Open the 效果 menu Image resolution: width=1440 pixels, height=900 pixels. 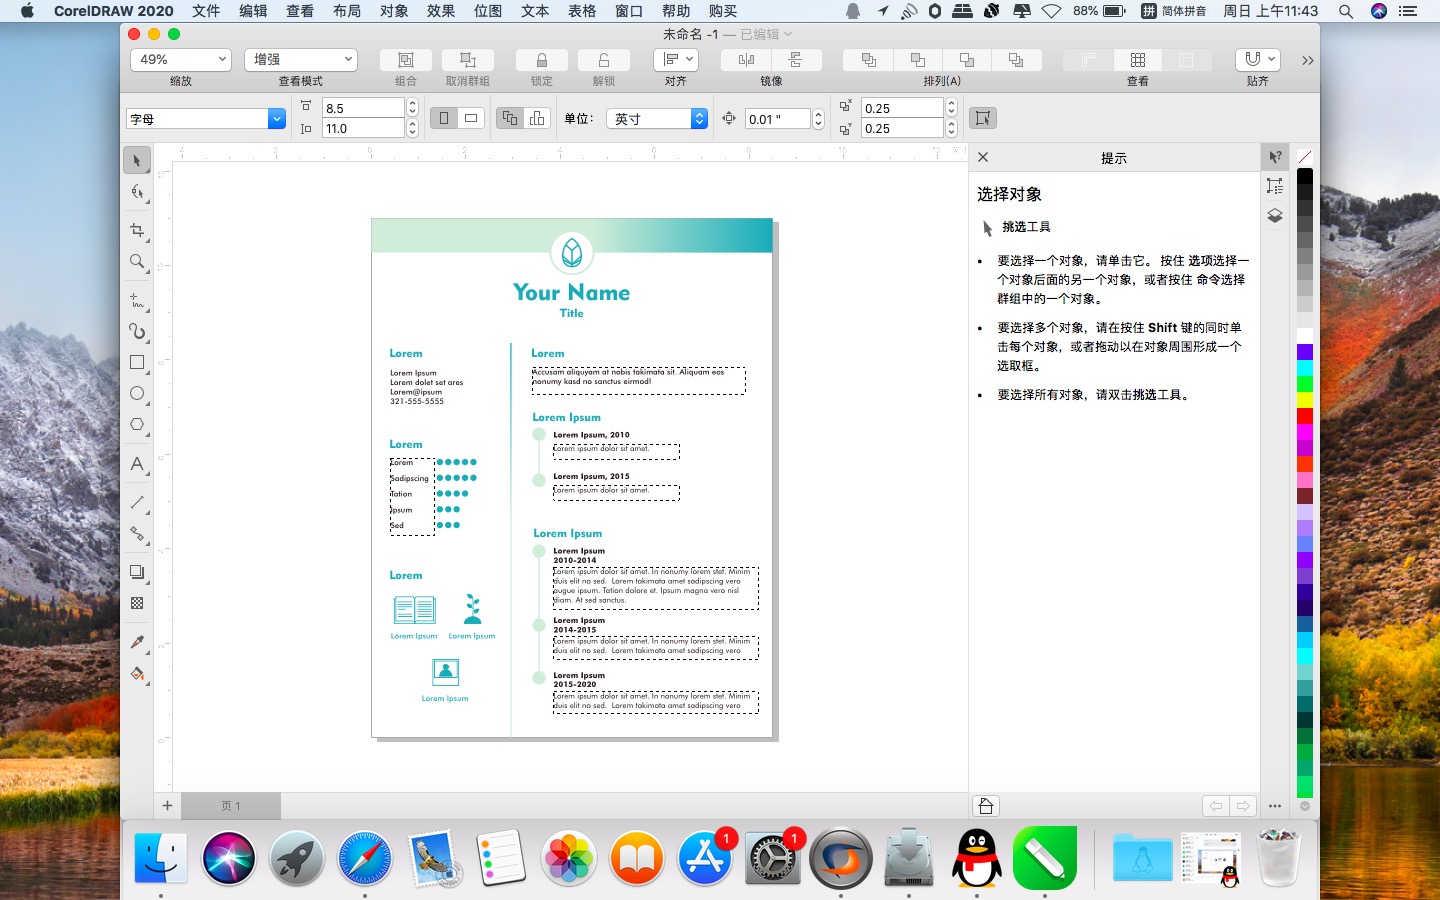(x=441, y=11)
